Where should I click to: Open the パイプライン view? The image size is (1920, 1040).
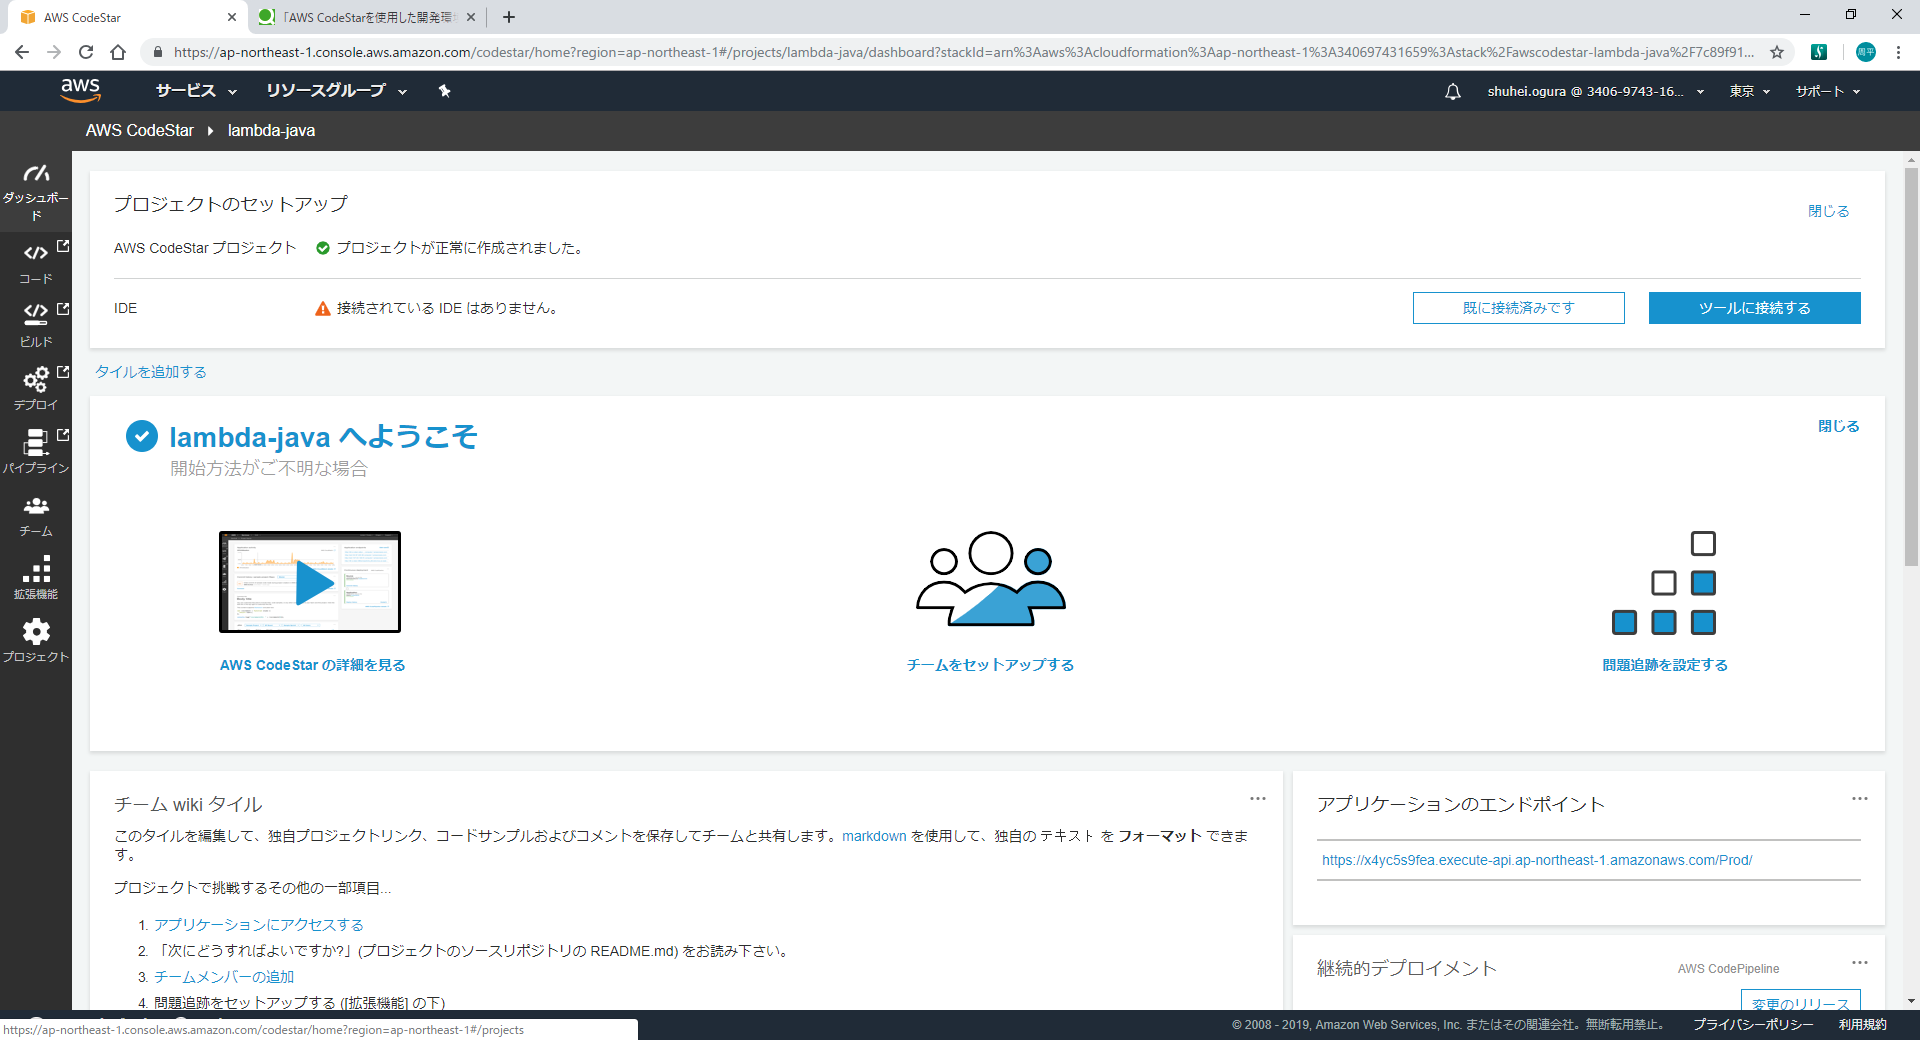click(36, 449)
